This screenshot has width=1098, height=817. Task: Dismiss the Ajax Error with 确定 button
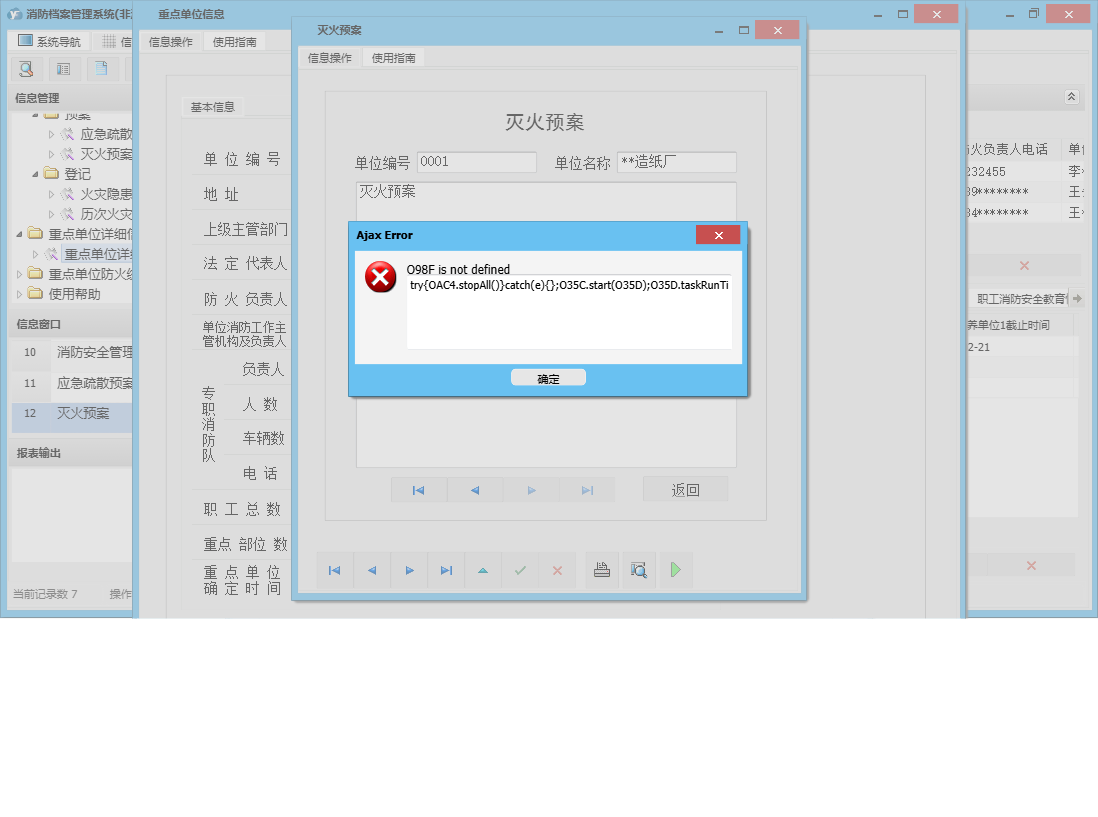[548, 377]
